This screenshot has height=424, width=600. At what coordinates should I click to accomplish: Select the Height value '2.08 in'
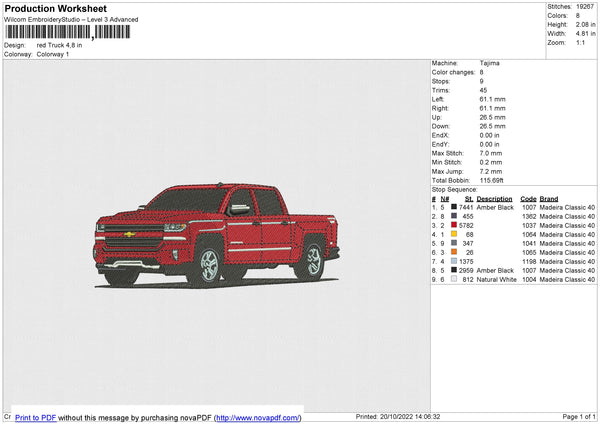(586, 24)
